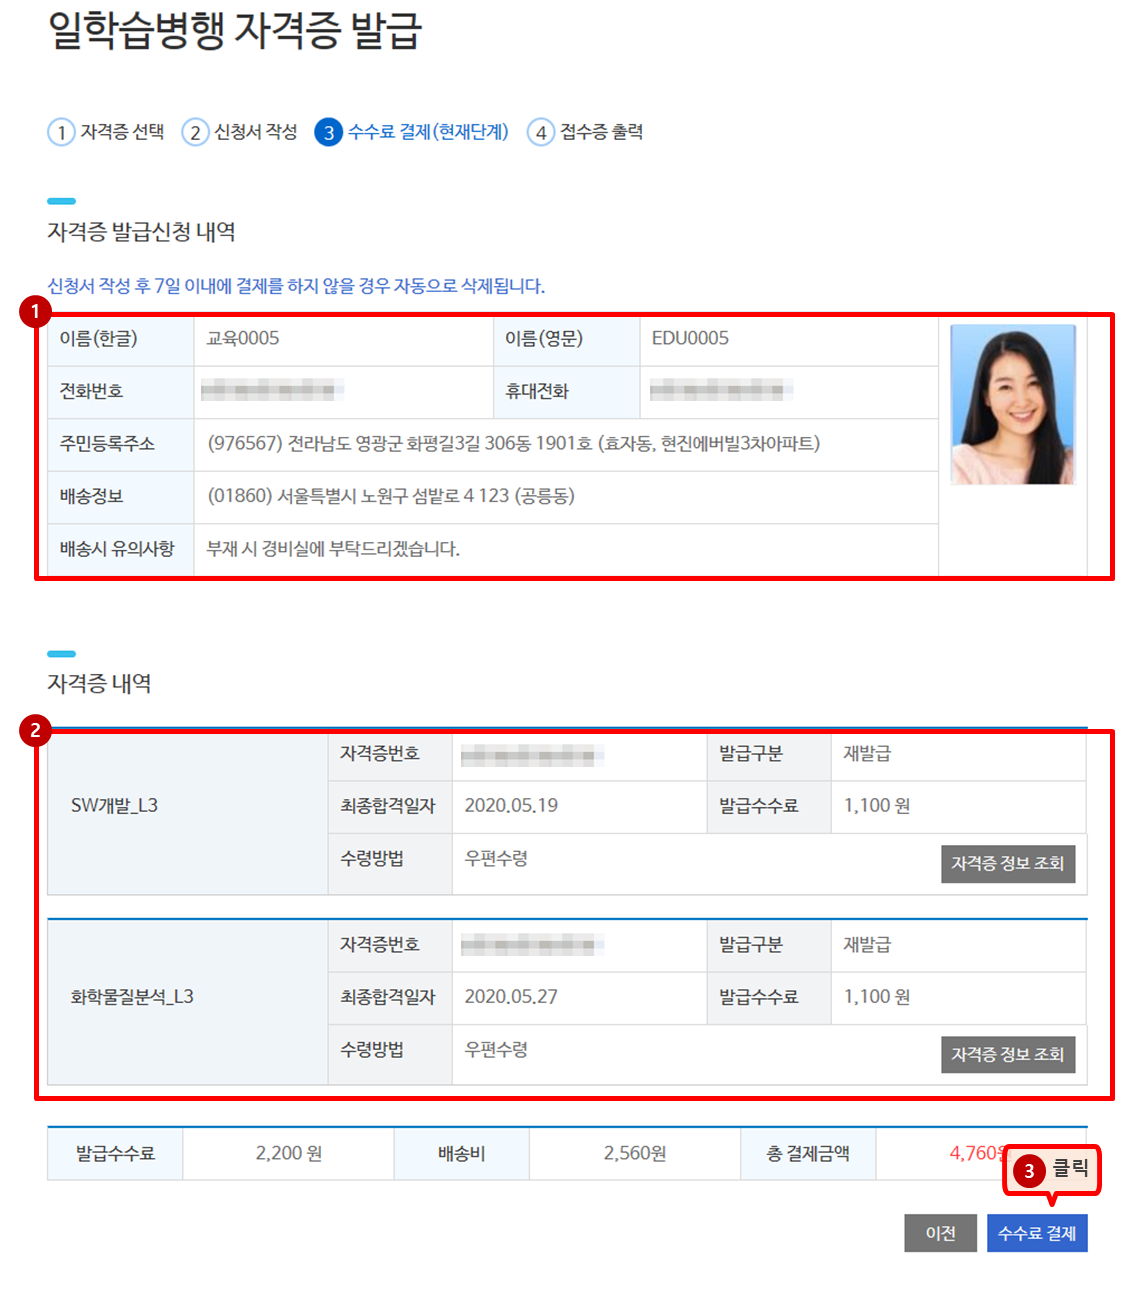Click the English name EDU0005

pyautogui.click(x=690, y=338)
